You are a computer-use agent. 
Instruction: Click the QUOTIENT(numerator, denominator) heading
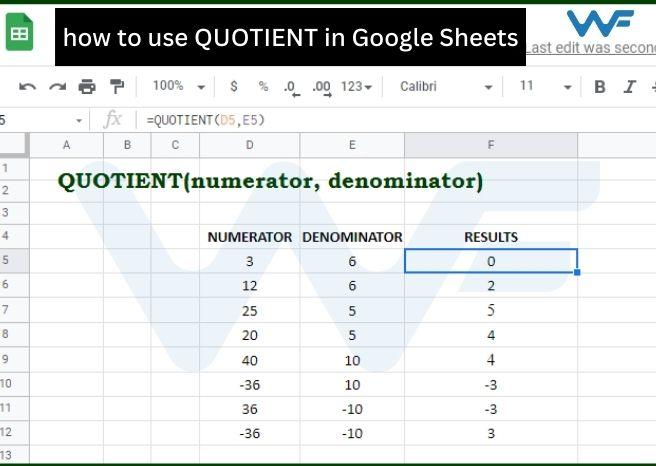270,182
